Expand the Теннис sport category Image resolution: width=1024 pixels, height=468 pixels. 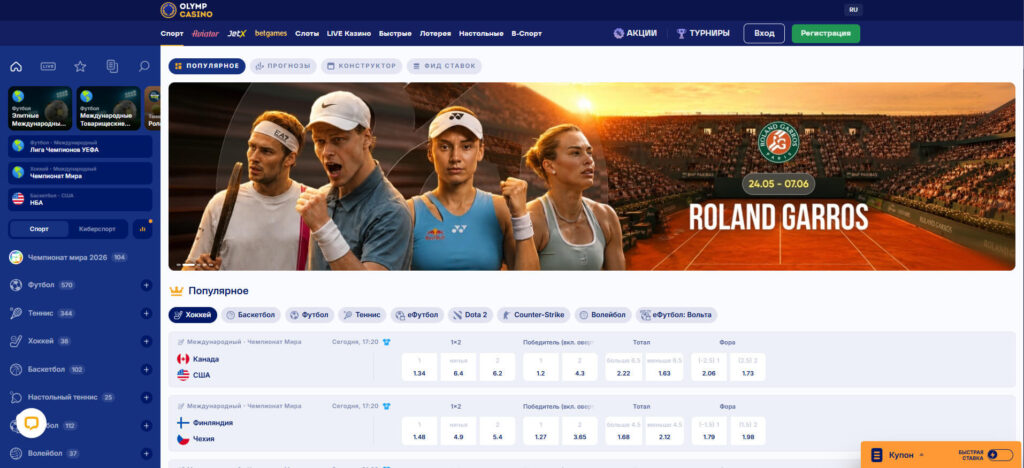(x=146, y=313)
